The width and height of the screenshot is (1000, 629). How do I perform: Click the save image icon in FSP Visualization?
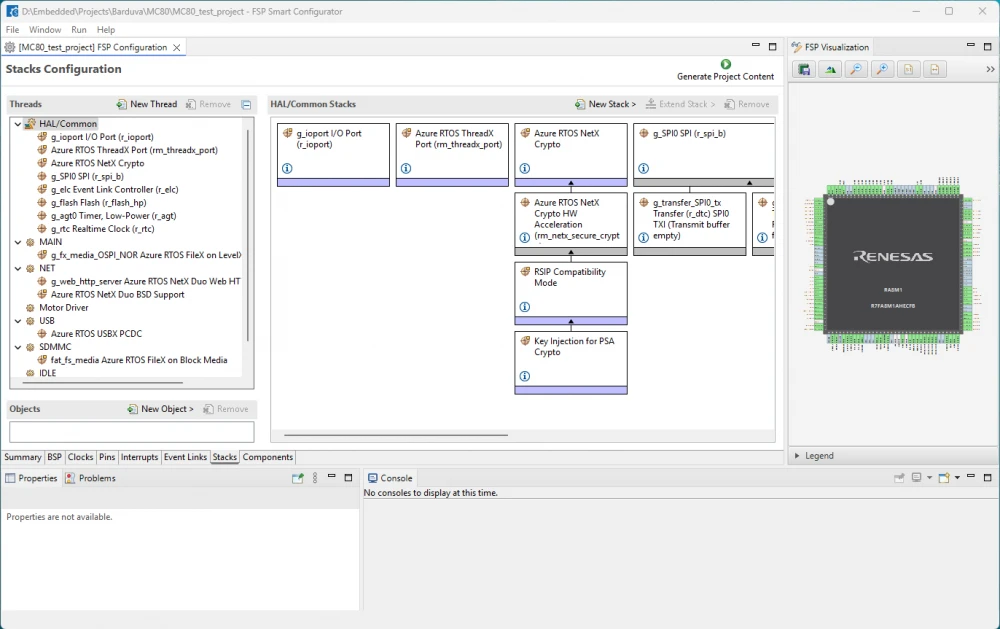click(804, 68)
